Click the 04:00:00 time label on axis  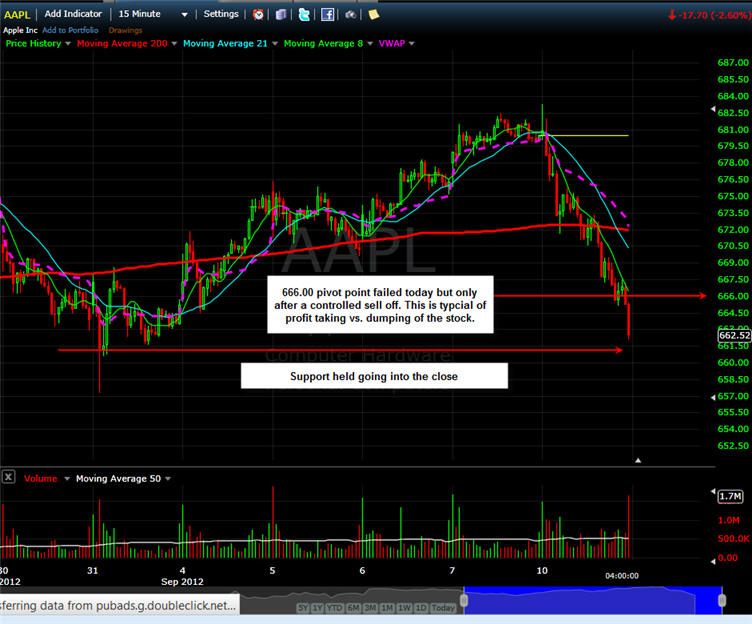[622, 576]
